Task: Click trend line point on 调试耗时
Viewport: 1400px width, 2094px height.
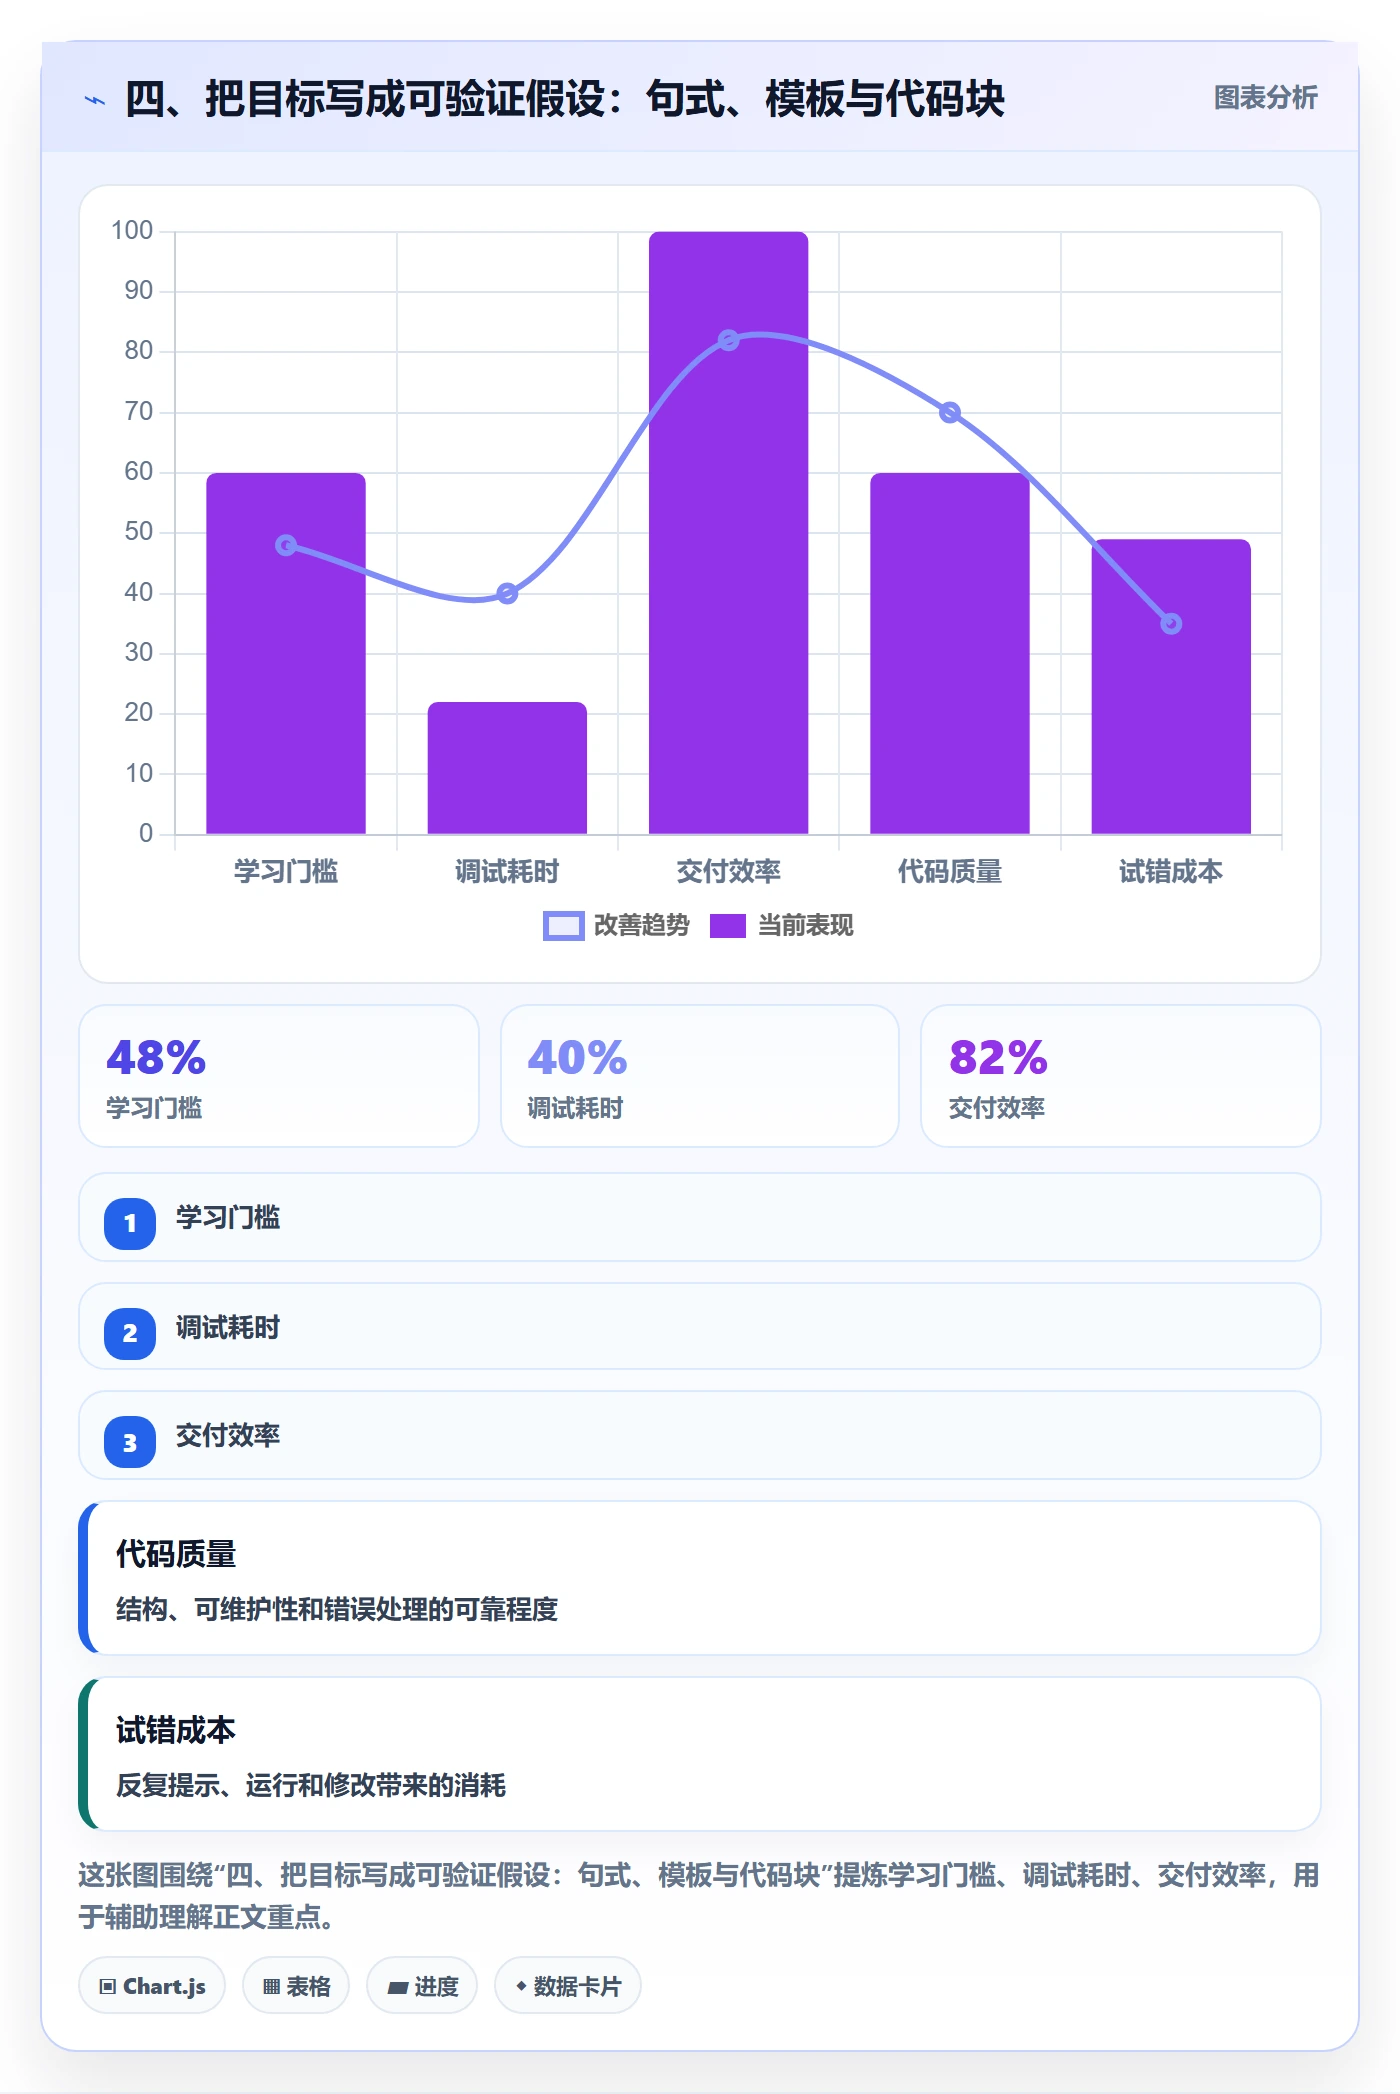Action: coord(507,594)
